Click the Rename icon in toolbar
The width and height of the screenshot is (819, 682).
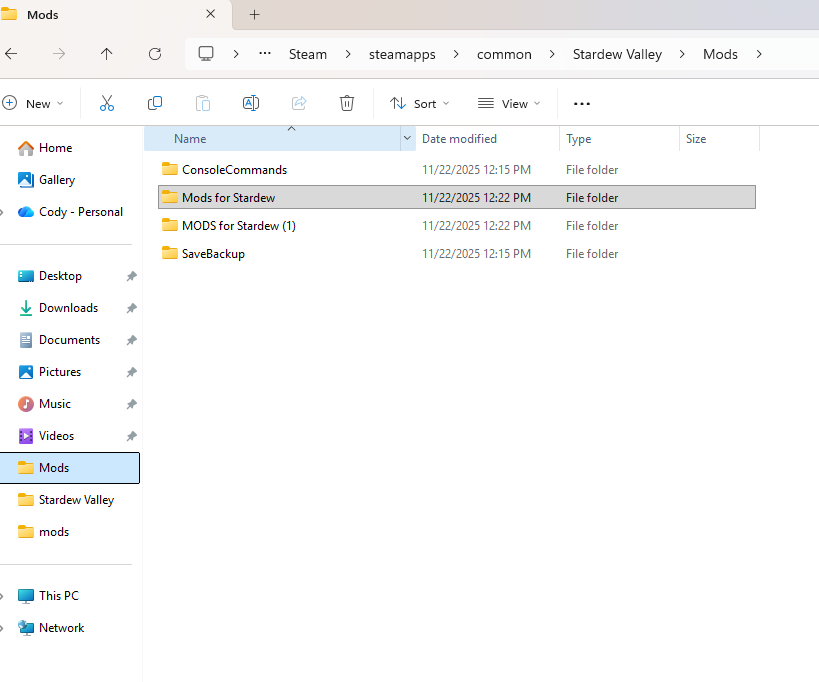pyautogui.click(x=251, y=103)
